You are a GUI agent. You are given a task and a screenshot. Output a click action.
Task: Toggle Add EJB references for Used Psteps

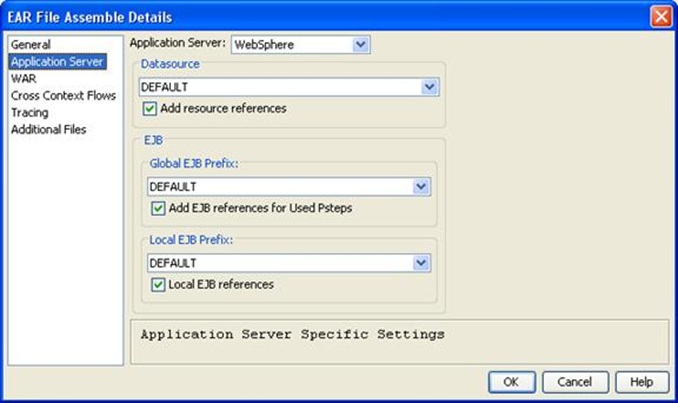click(158, 209)
